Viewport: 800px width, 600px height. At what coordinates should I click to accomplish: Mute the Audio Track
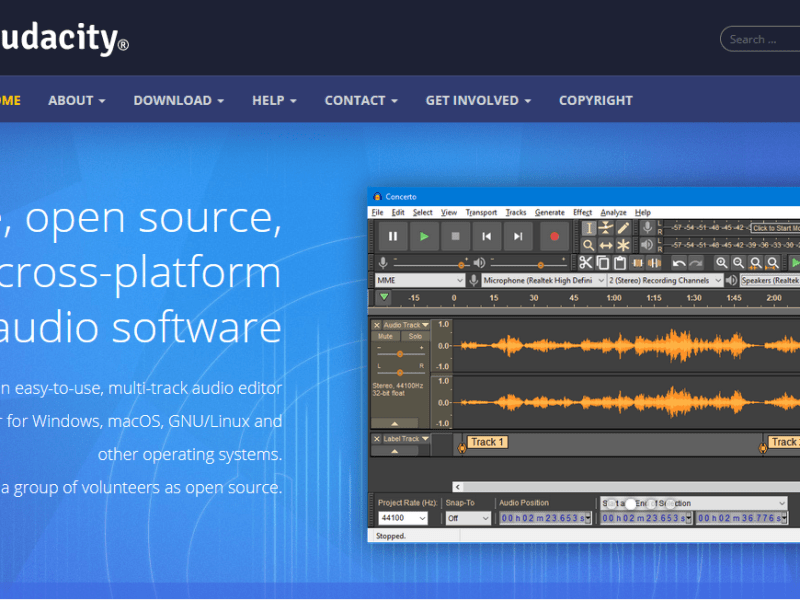(x=386, y=336)
